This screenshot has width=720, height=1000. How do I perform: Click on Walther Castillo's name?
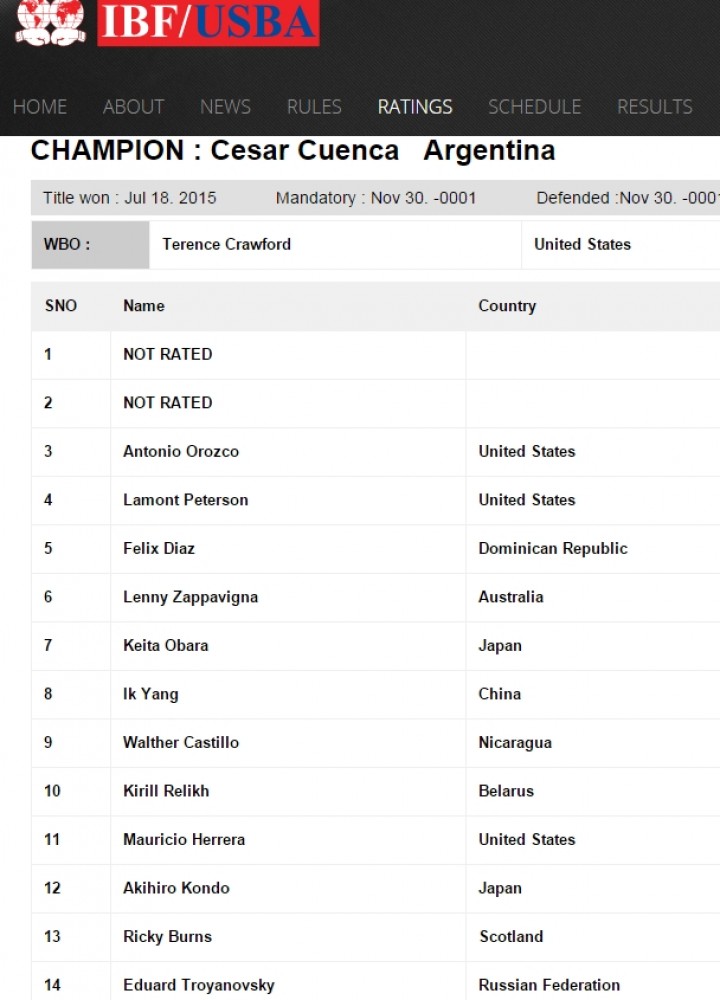point(181,742)
